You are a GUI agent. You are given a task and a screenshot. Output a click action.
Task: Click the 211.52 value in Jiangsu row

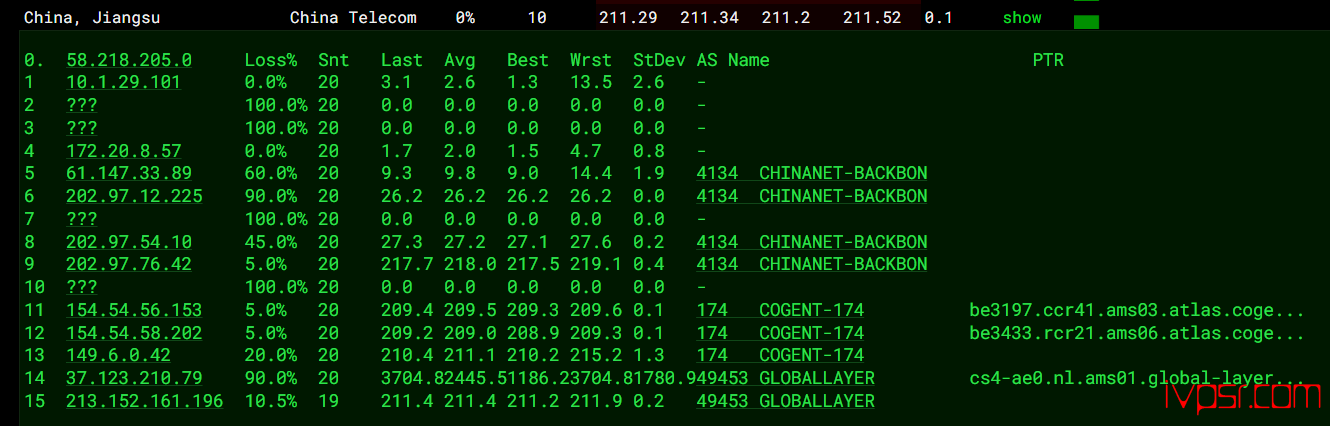[x=872, y=18]
